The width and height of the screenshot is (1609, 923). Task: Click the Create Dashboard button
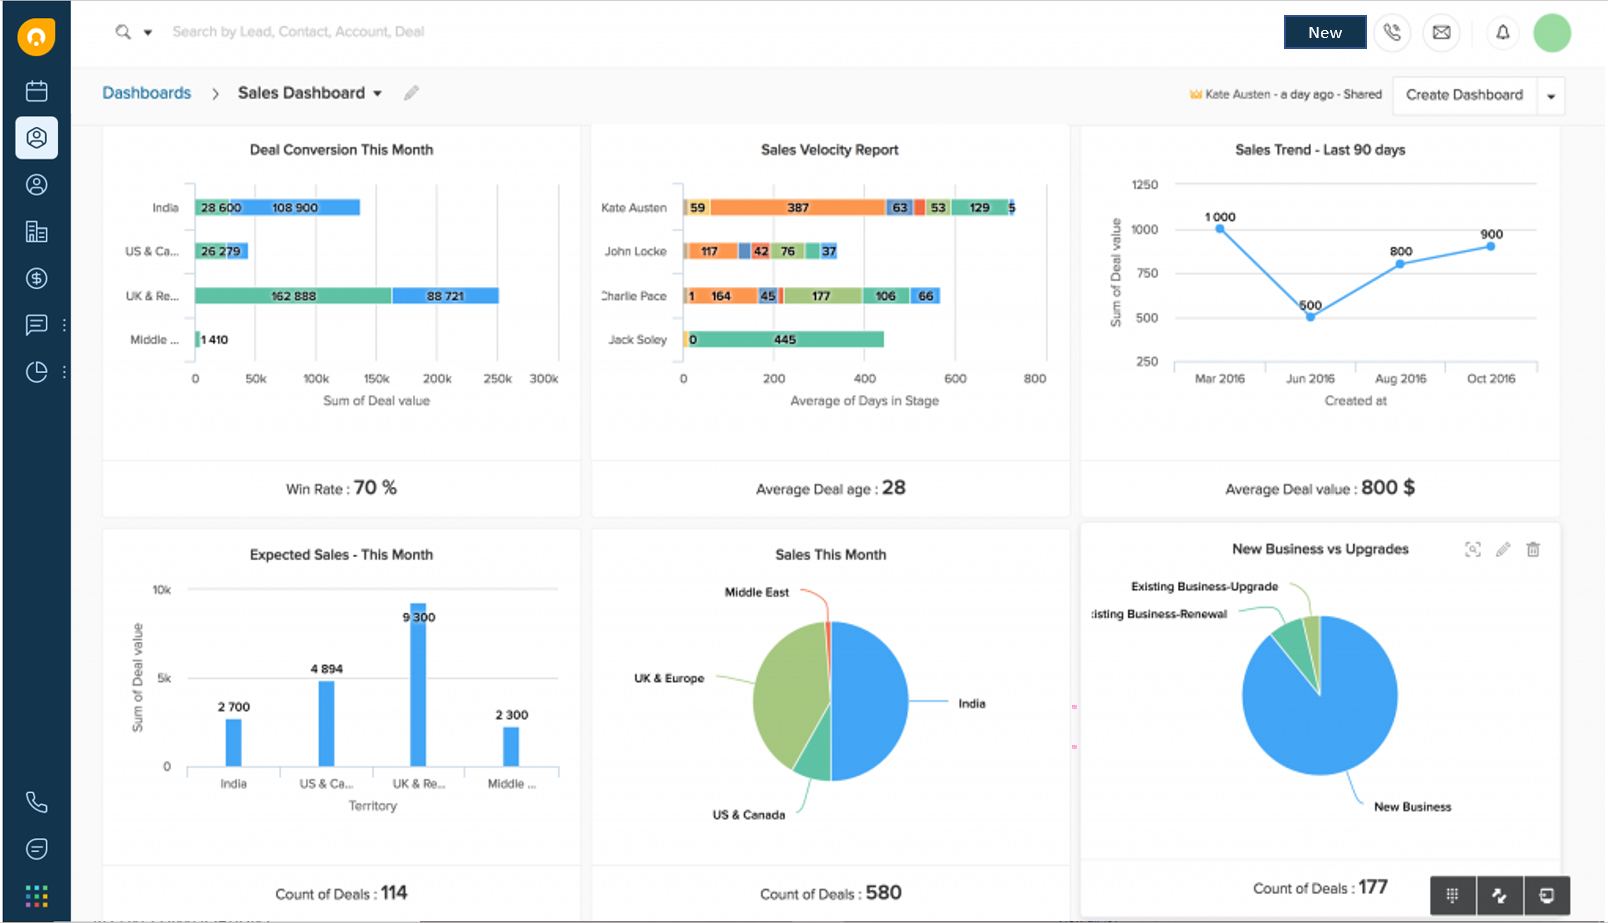click(x=1464, y=95)
